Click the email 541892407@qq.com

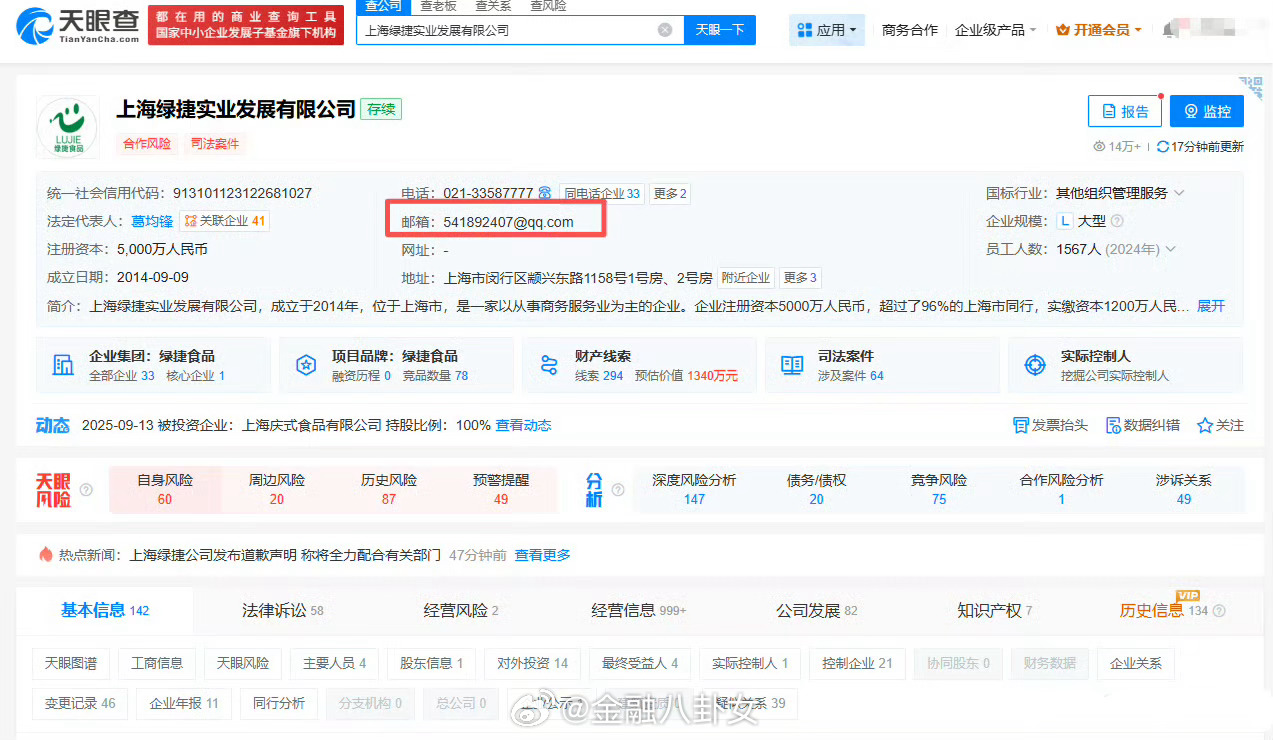pyautogui.click(x=509, y=222)
